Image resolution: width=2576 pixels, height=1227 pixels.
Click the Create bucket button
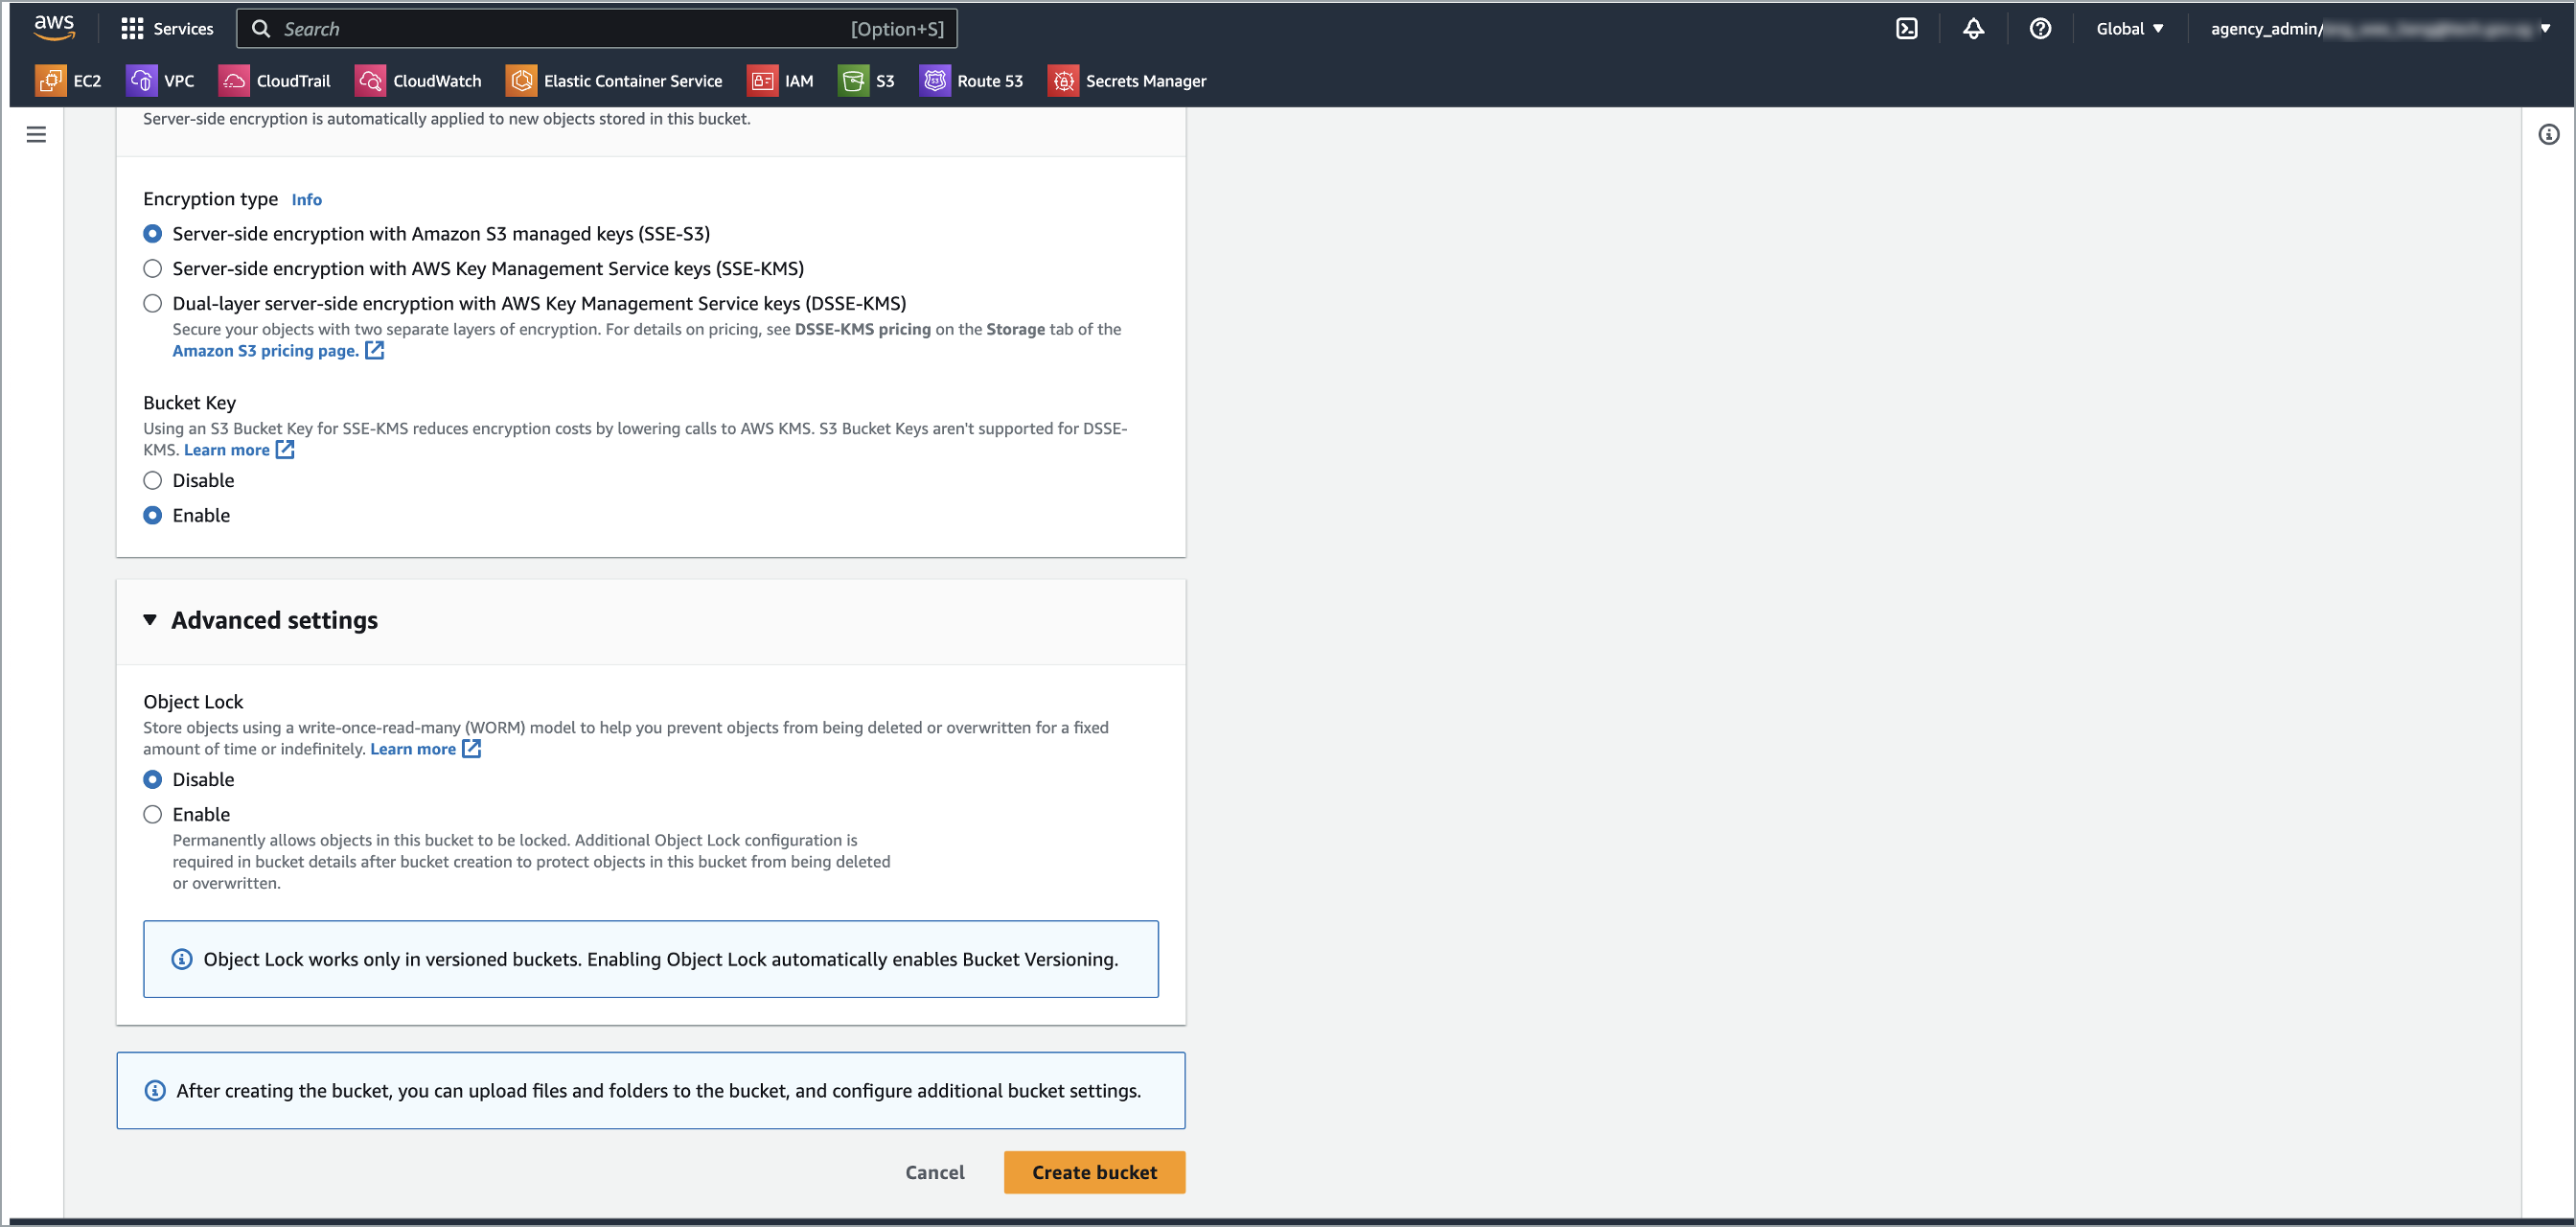pos(1094,1172)
